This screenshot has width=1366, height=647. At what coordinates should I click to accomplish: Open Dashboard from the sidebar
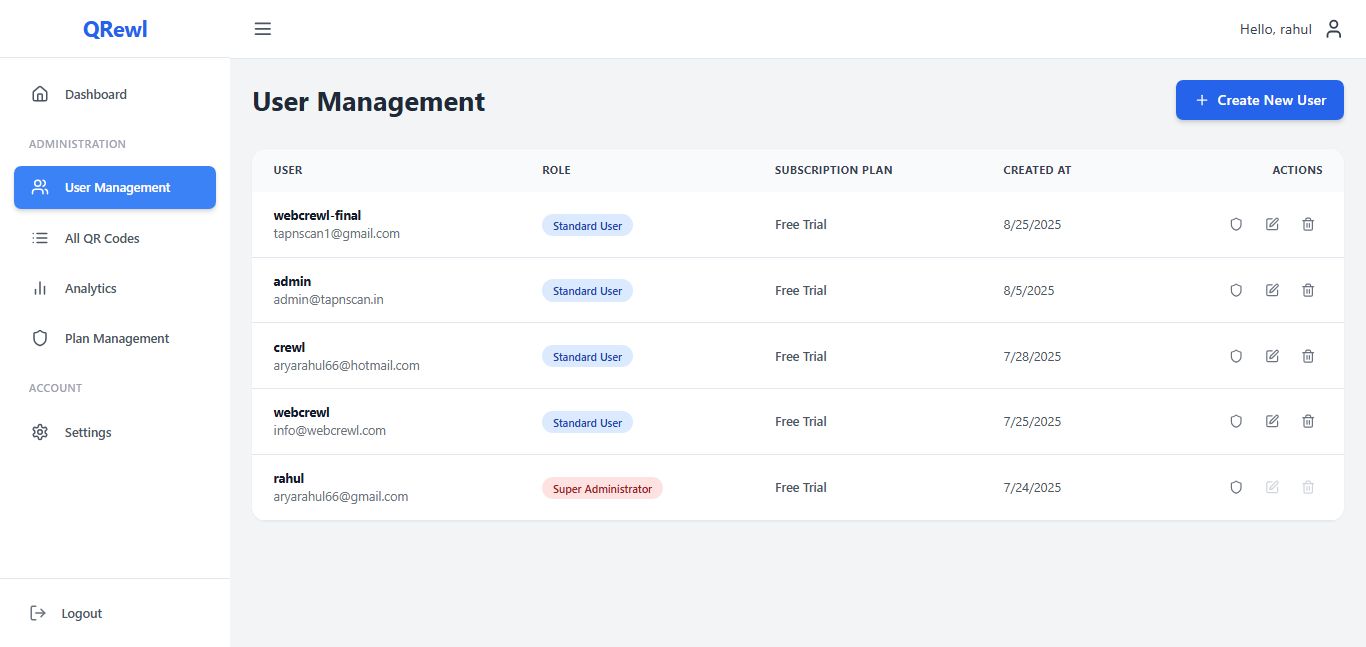point(95,94)
